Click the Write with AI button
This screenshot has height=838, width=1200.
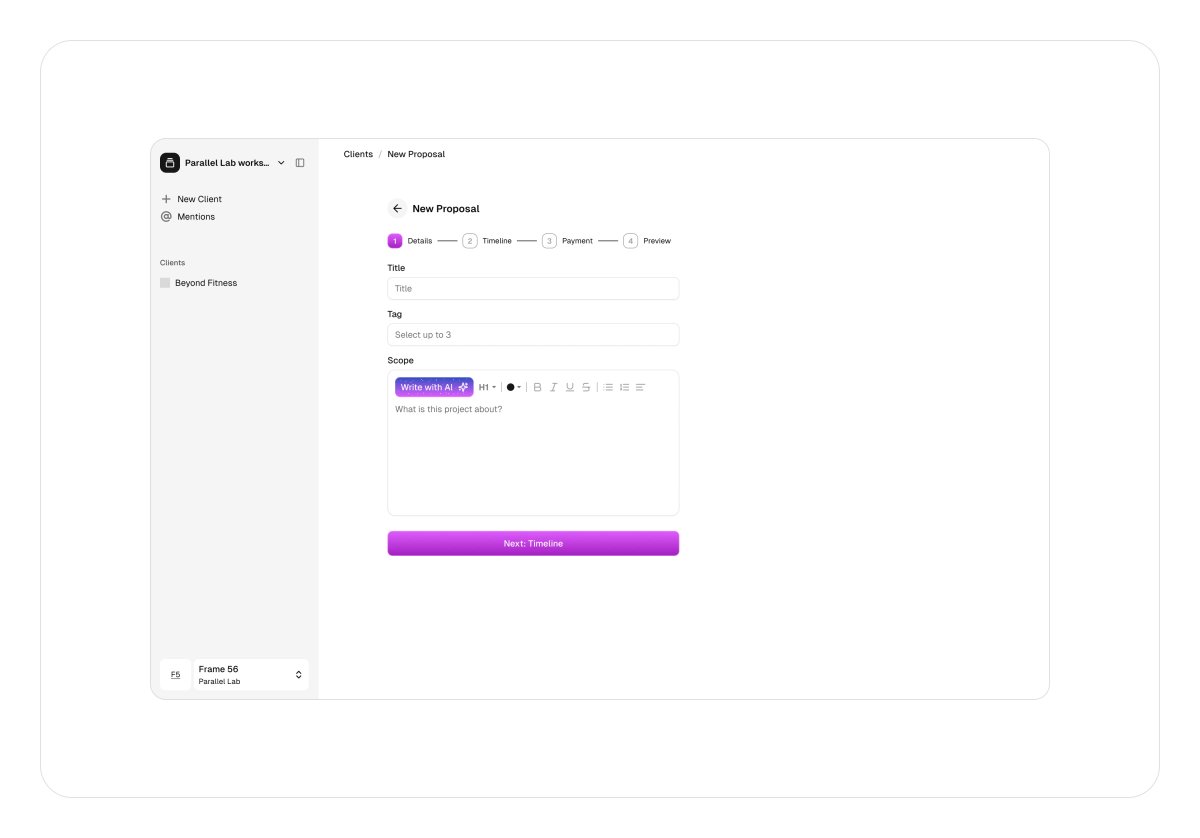(x=434, y=387)
